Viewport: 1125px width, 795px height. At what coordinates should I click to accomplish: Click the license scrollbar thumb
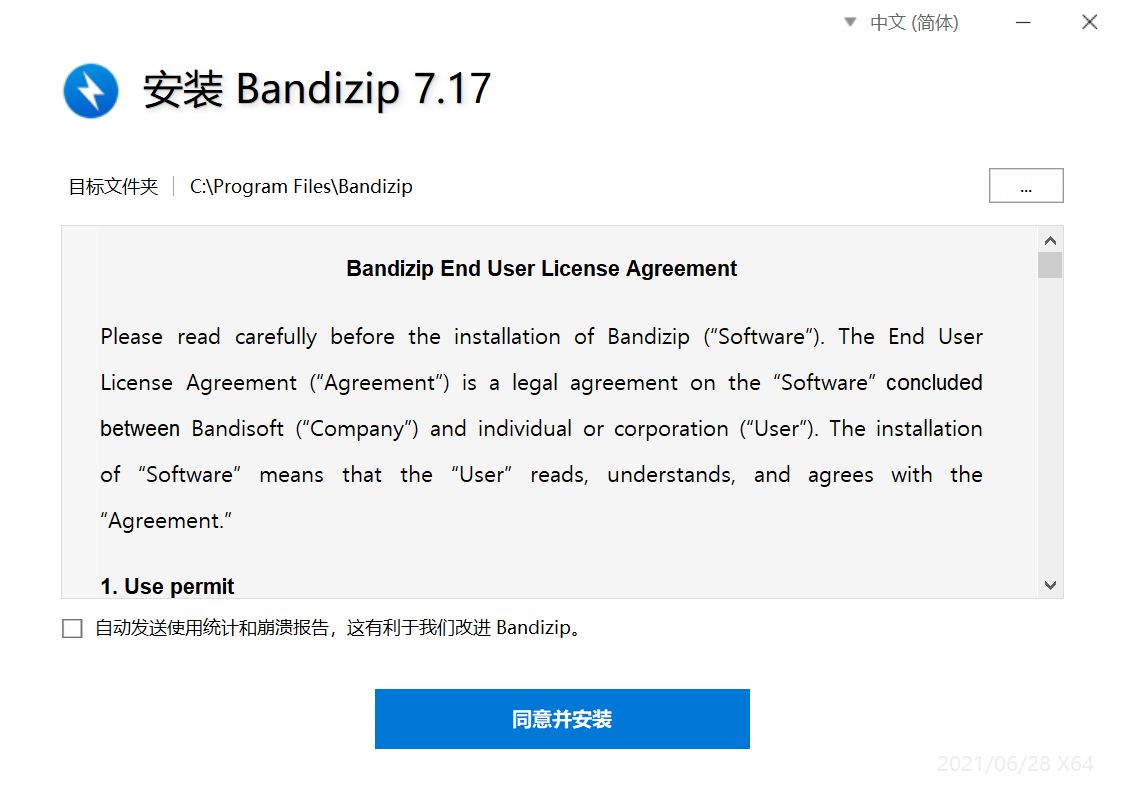pyautogui.click(x=1050, y=265)
